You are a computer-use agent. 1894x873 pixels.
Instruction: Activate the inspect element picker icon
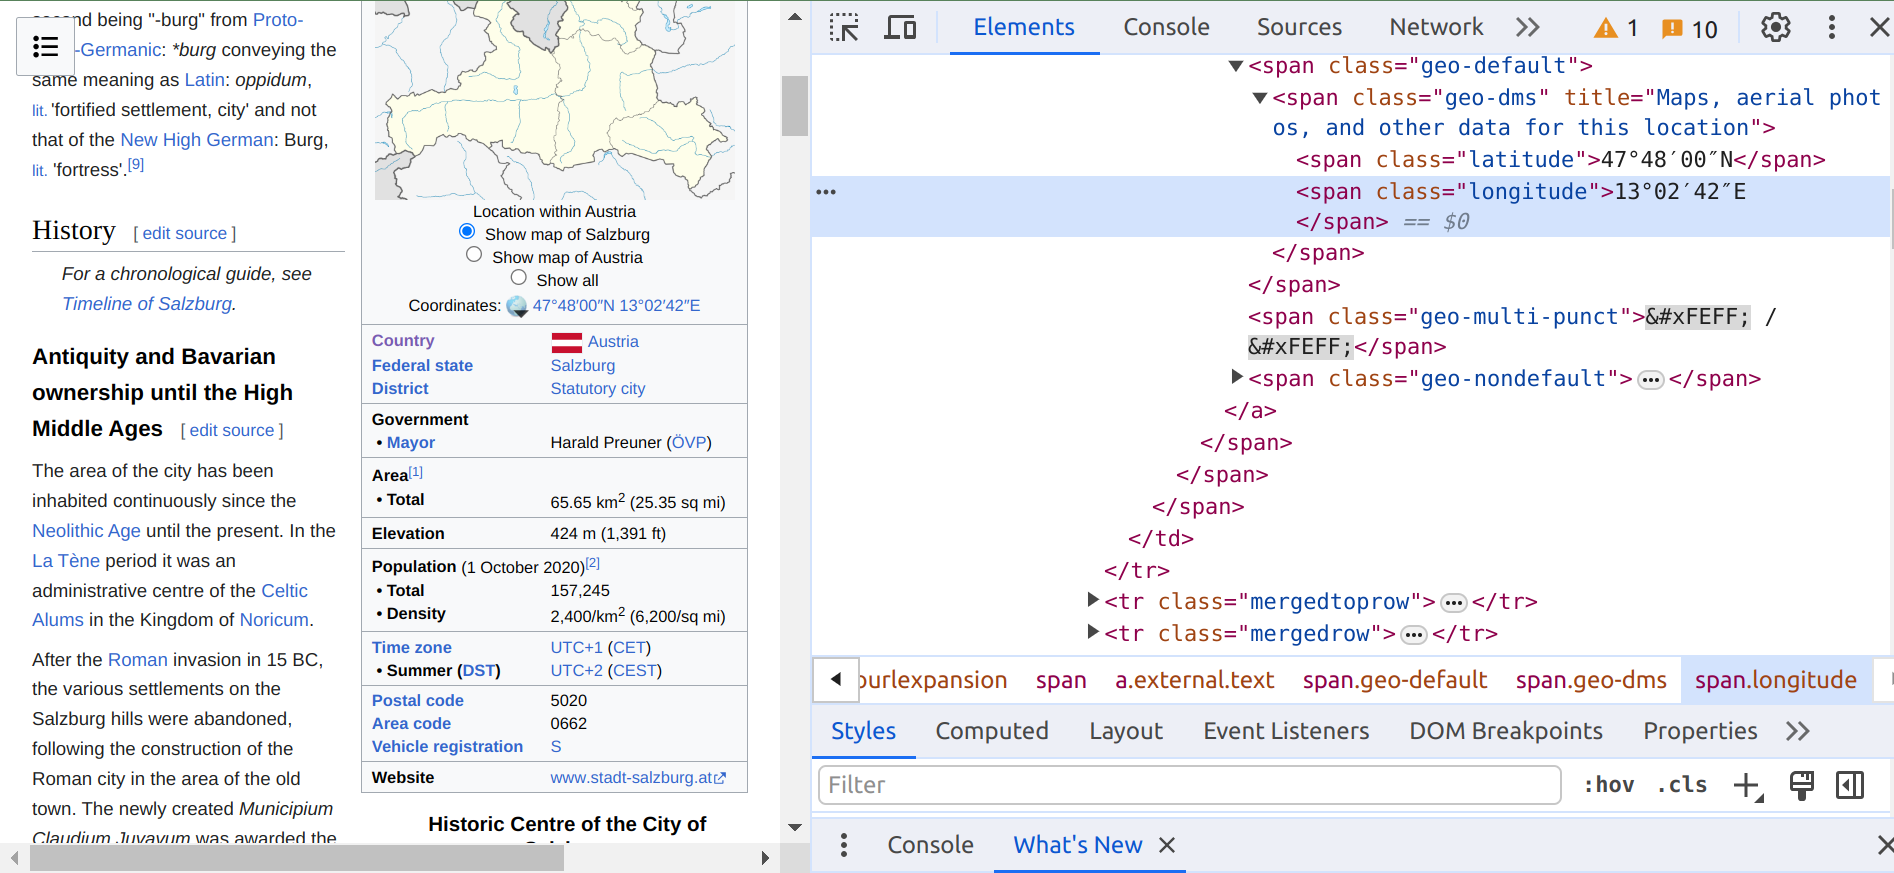[844, 27]
